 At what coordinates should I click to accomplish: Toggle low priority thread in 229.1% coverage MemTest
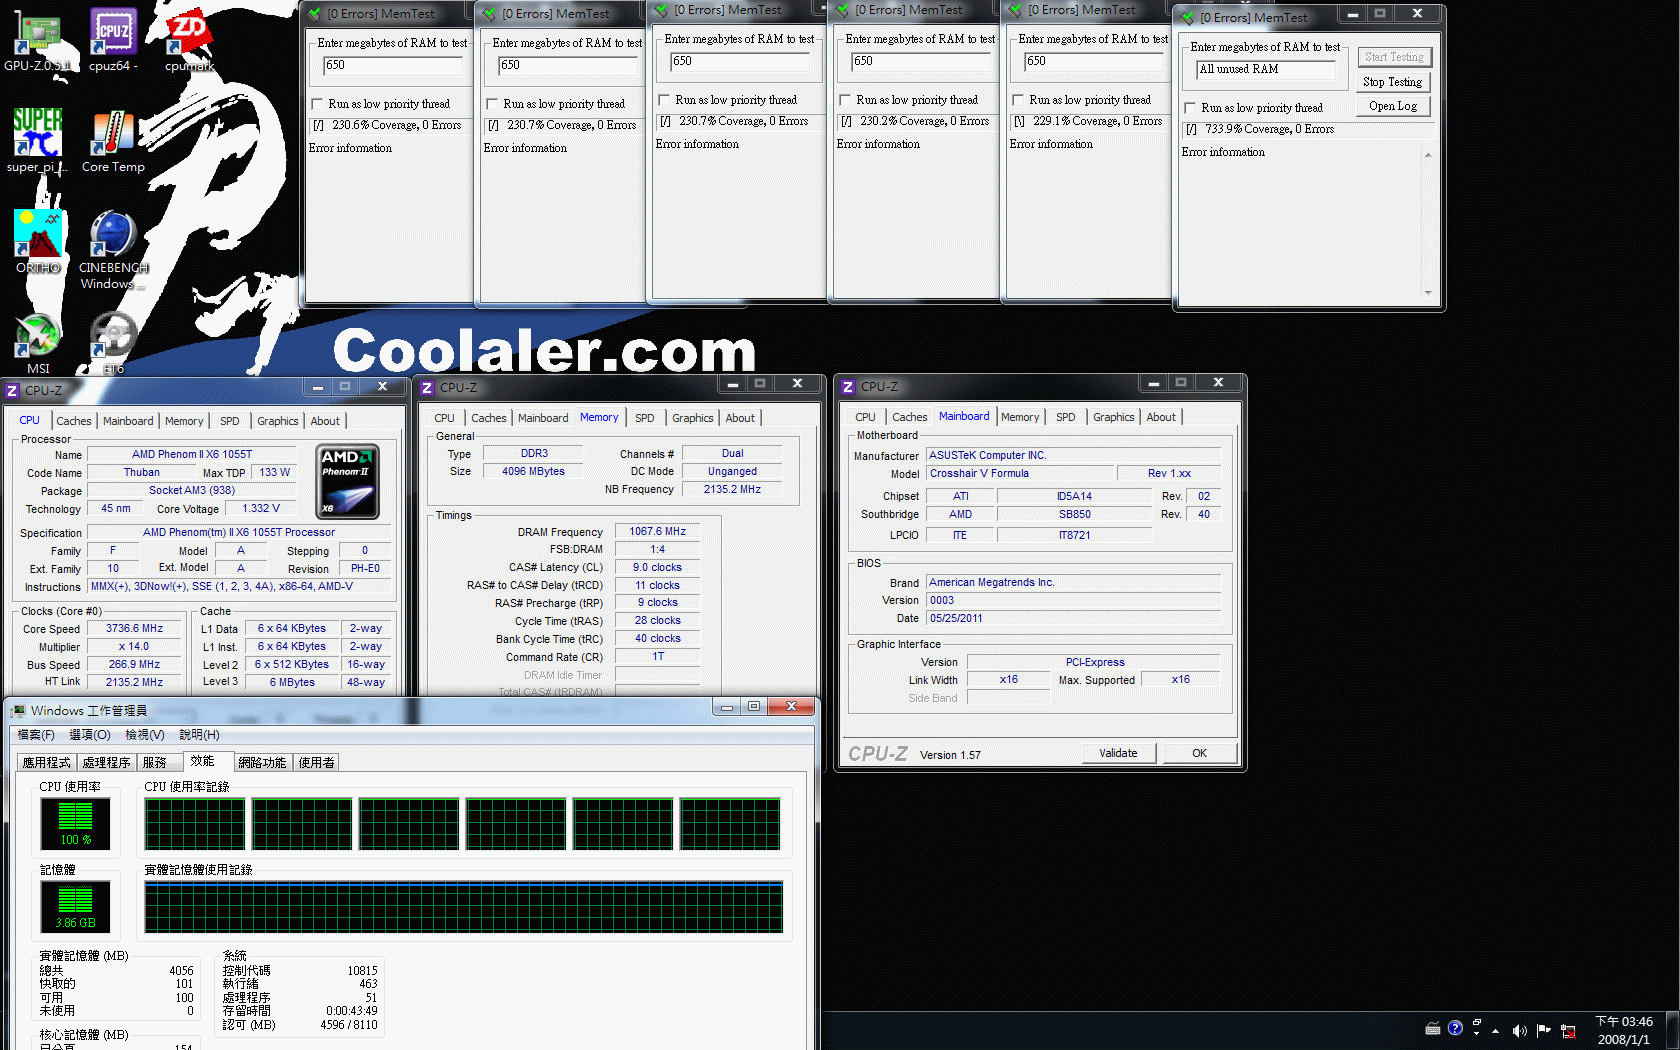tap(1018, 100)
